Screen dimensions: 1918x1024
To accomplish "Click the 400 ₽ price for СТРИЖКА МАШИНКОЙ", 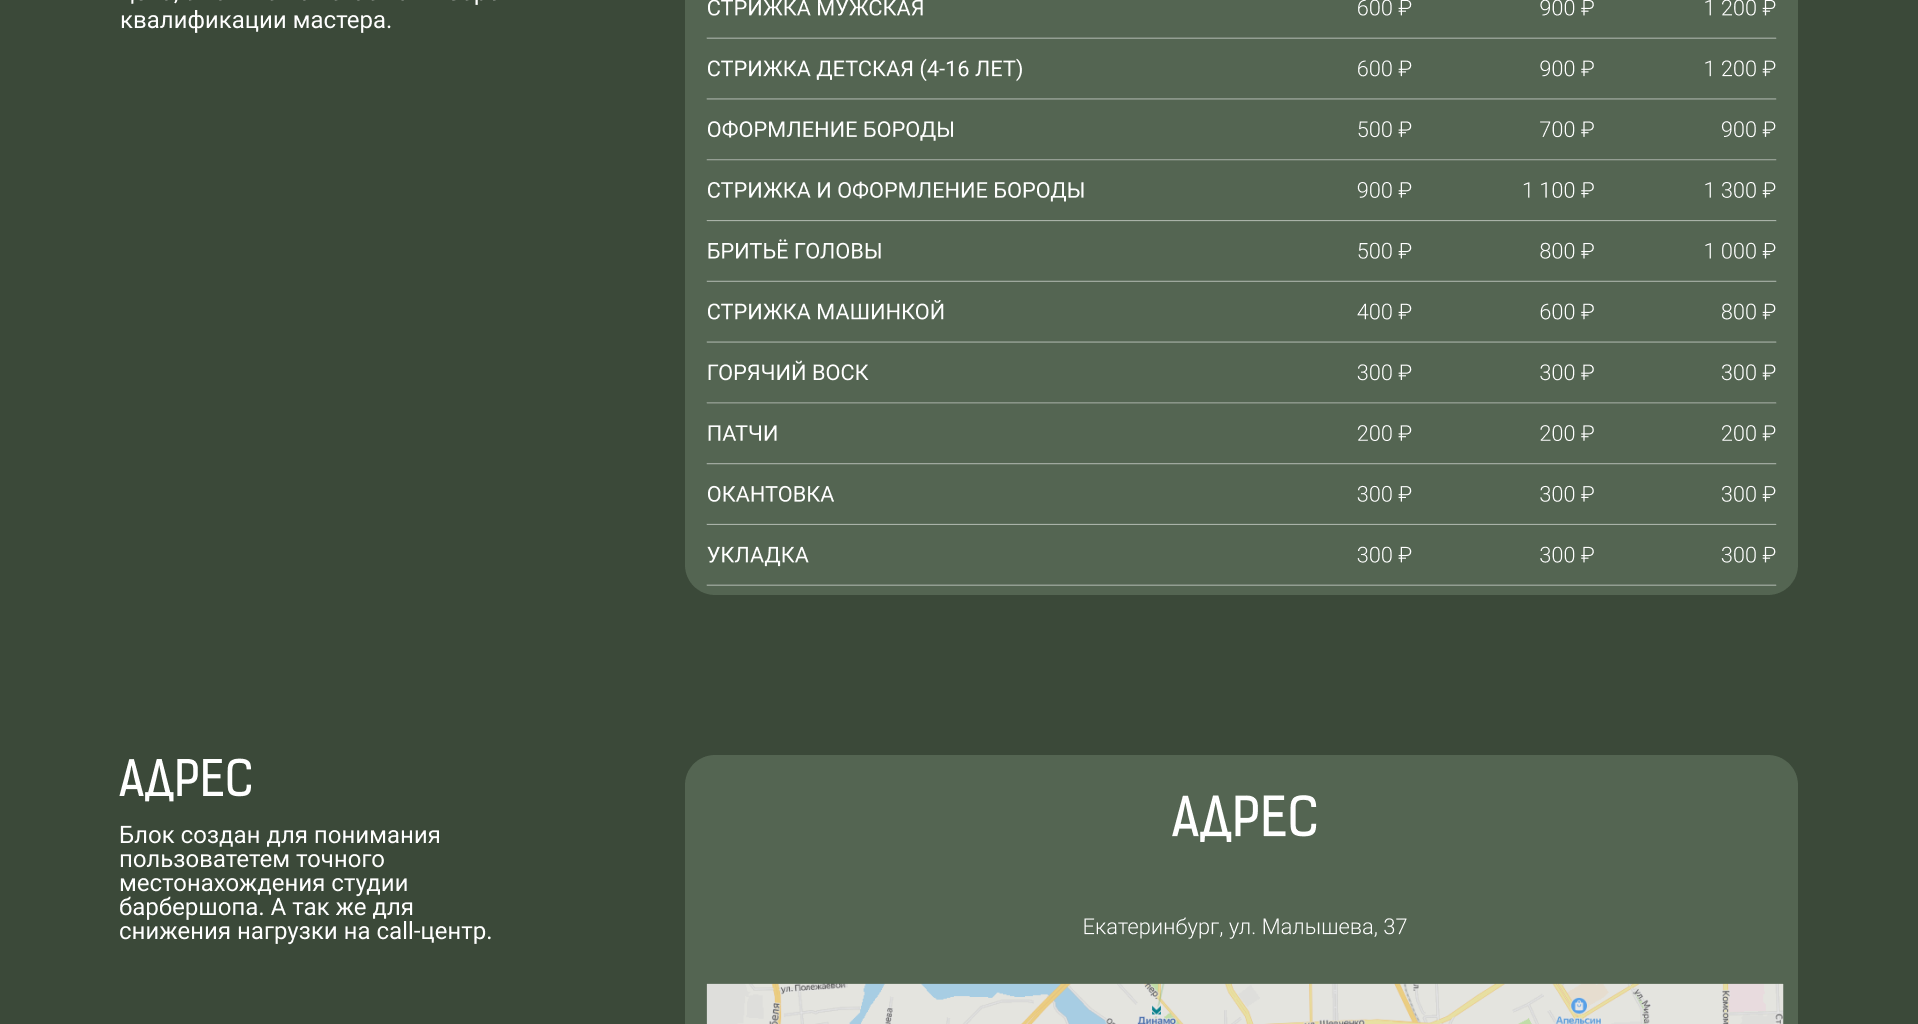I will (x=1383, y=312).
